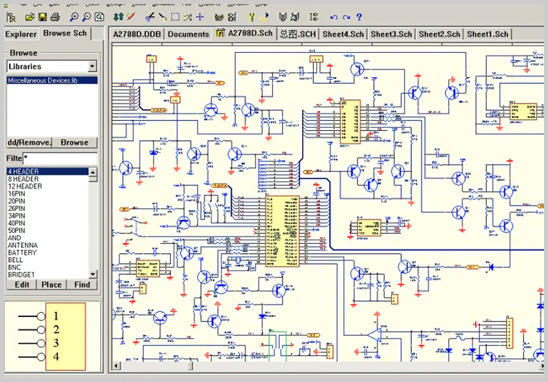Open the Sheet4.Sch document tab
Screen dimensions: 548x382
pyautogui.click(x=343, y=34)
